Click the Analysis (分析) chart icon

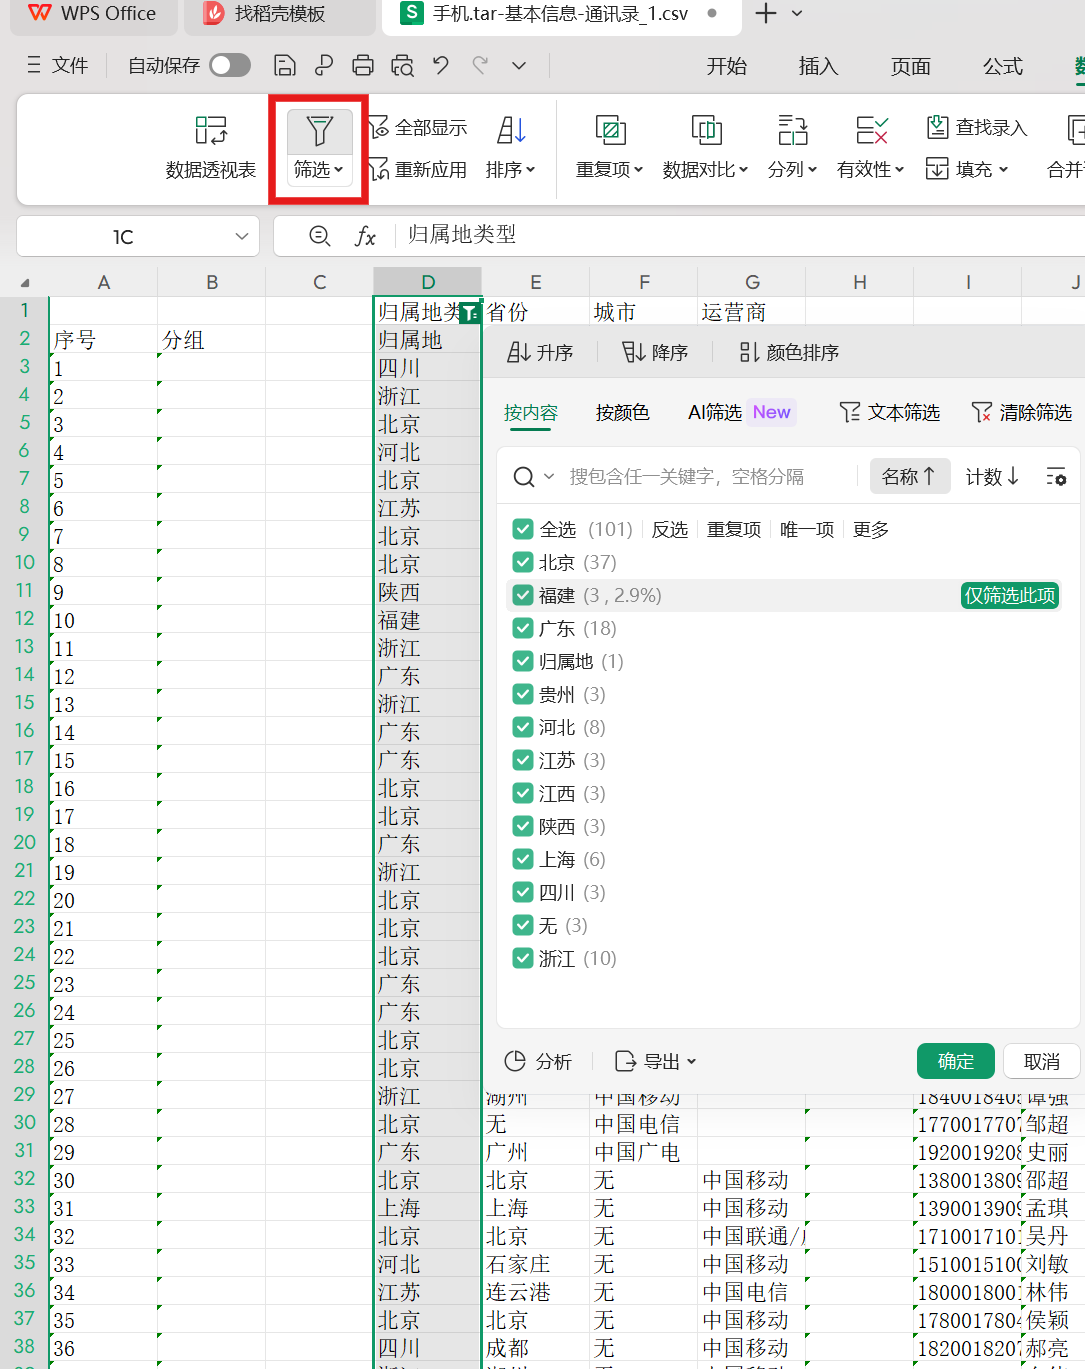516,1061
